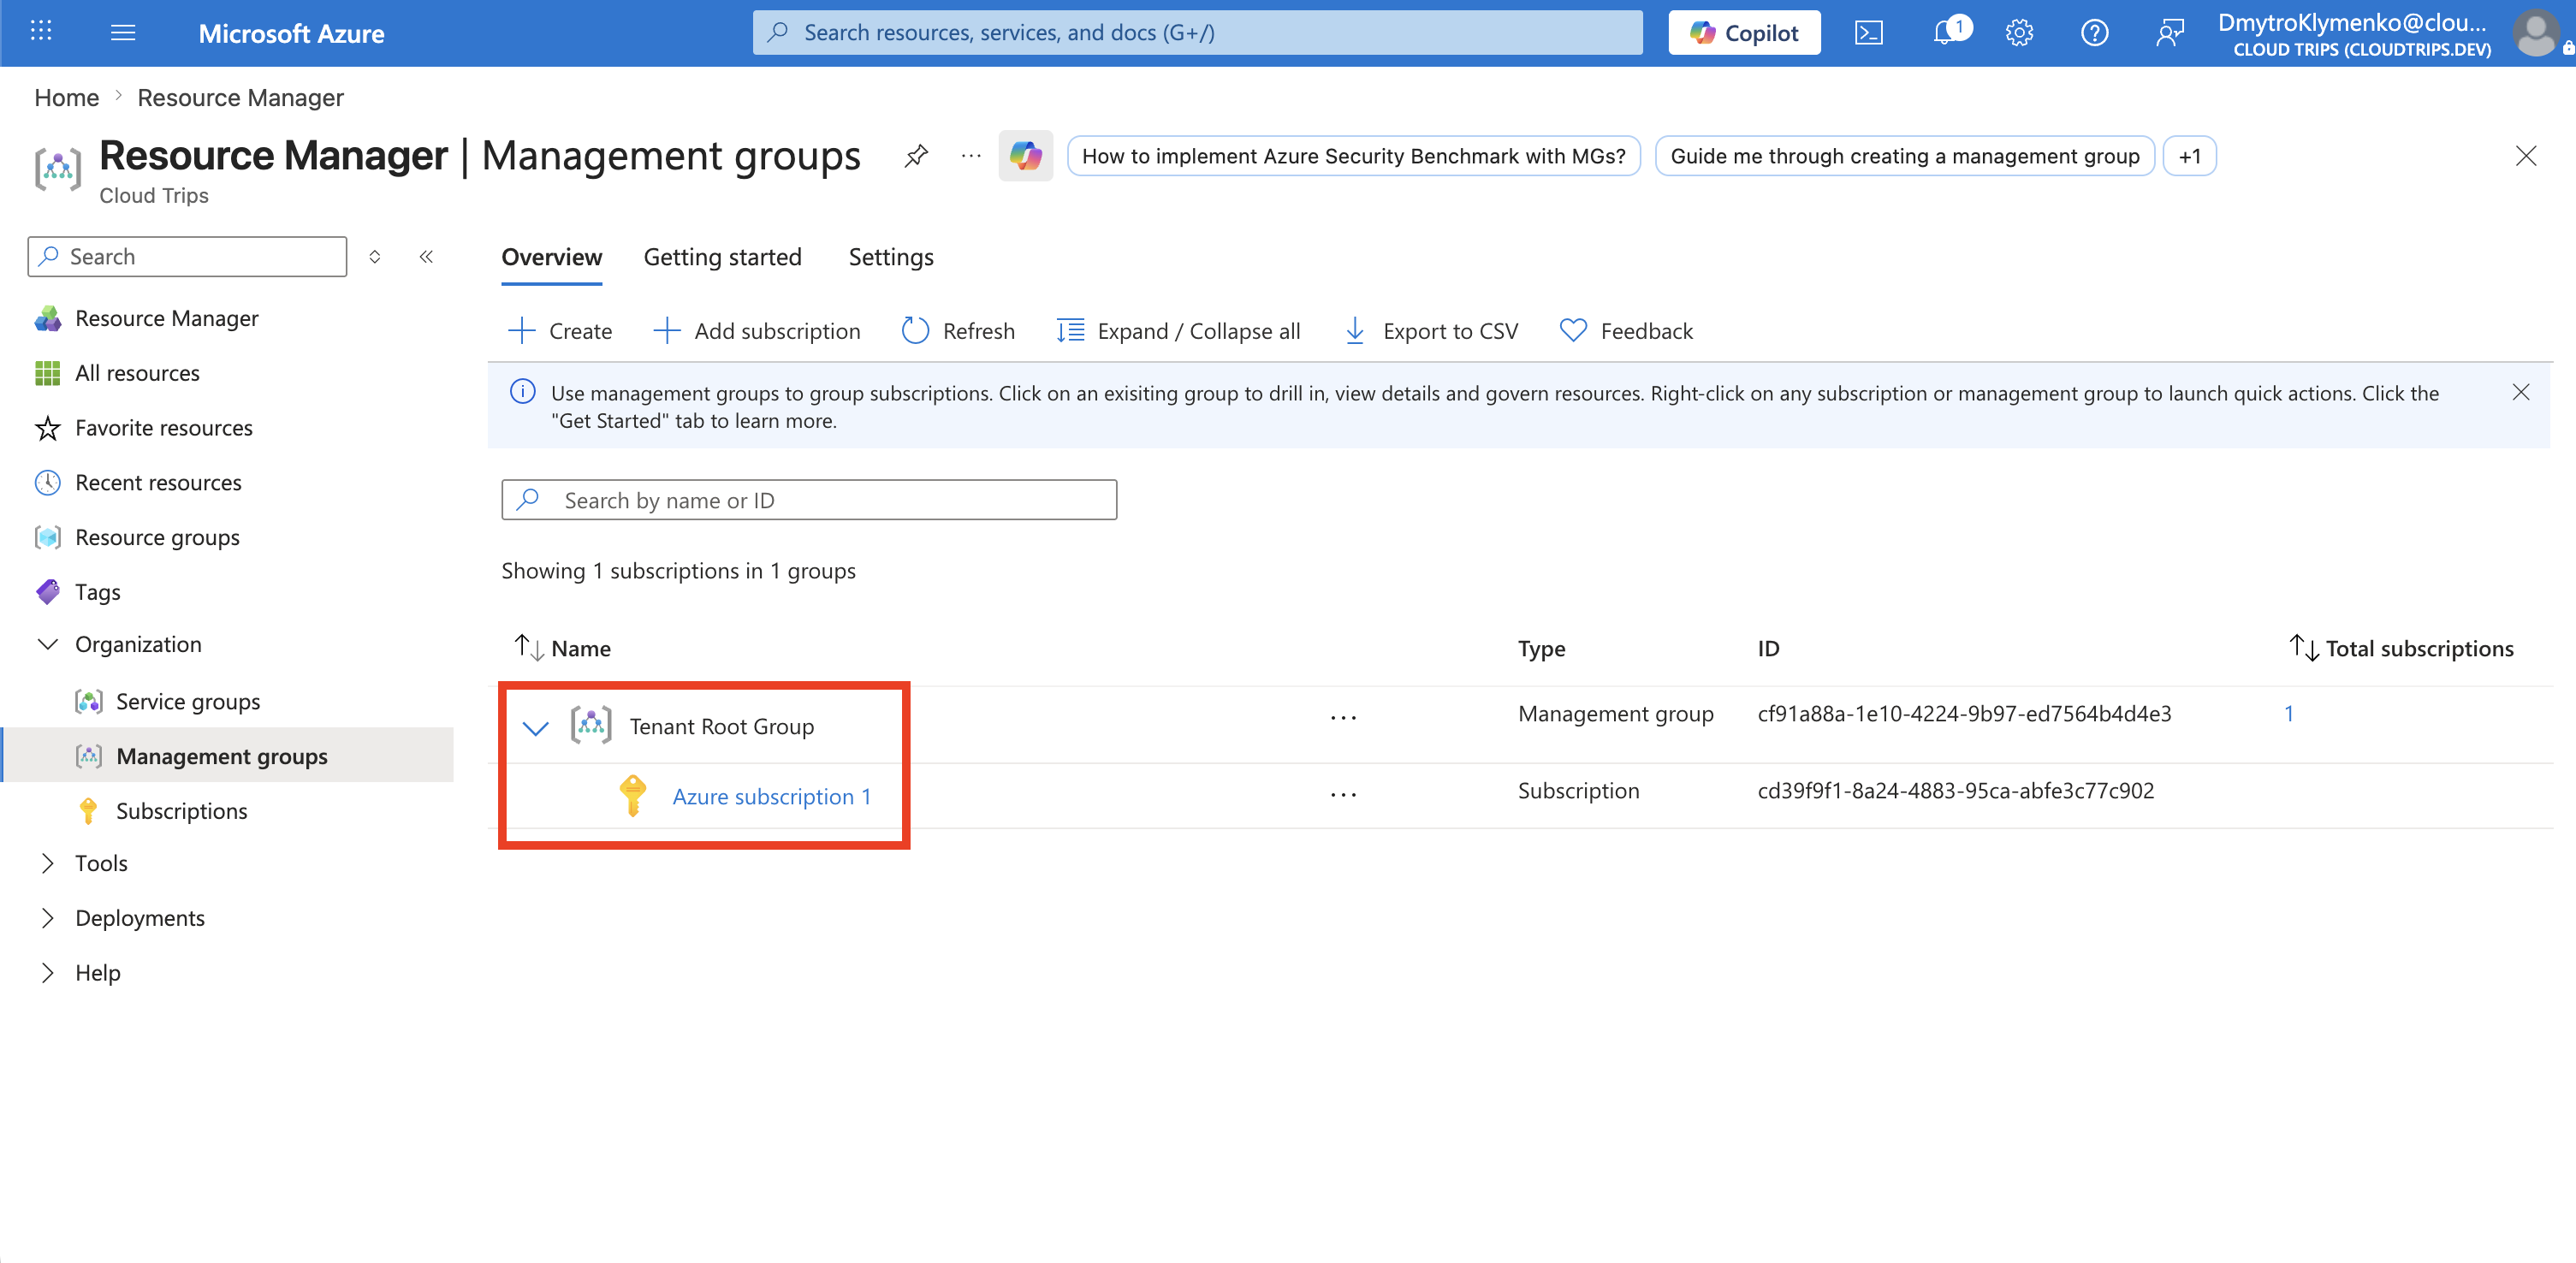Open Recent resources clock item
Viewport: 2576px width, 1263px height.
(x=158, y=483)
